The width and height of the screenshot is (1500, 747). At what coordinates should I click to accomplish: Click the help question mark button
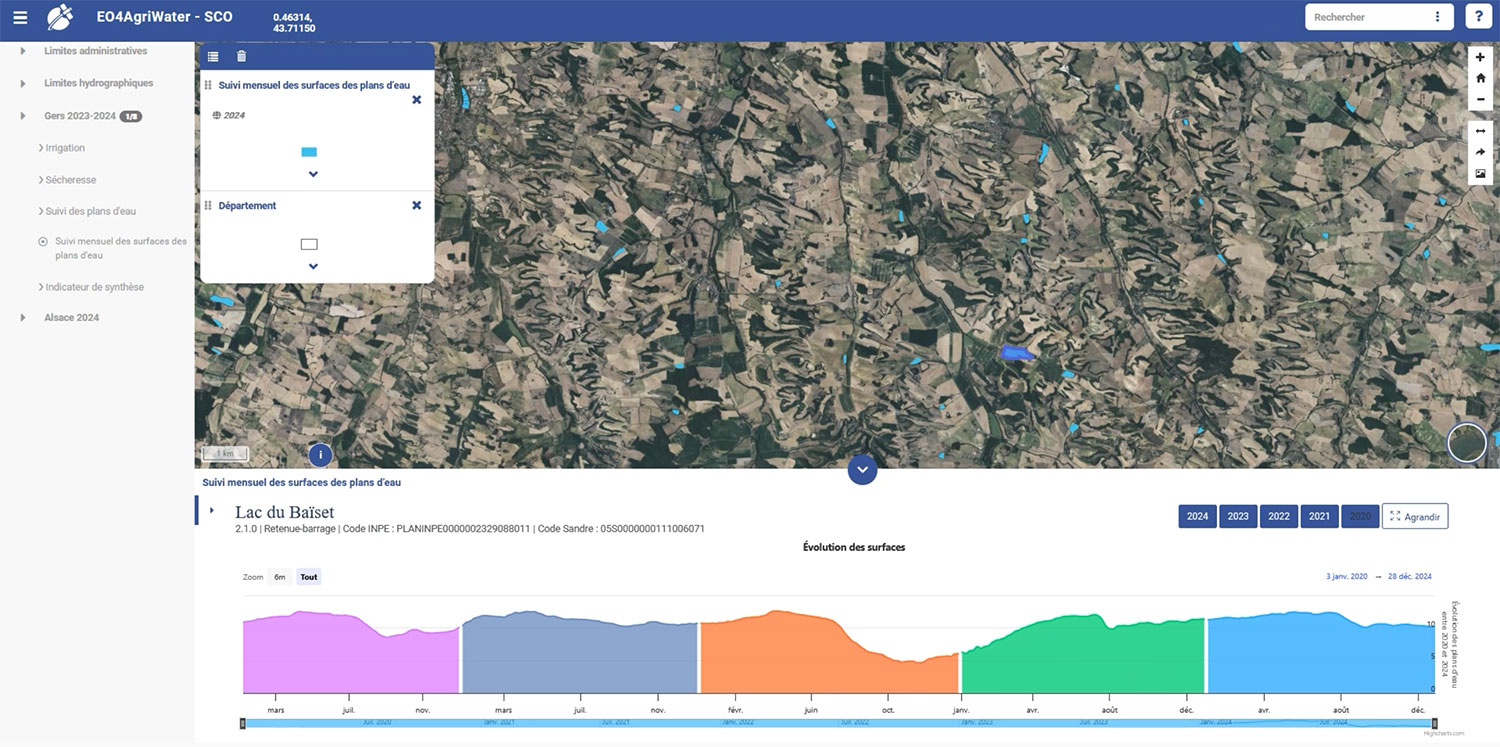[1479, 17]
